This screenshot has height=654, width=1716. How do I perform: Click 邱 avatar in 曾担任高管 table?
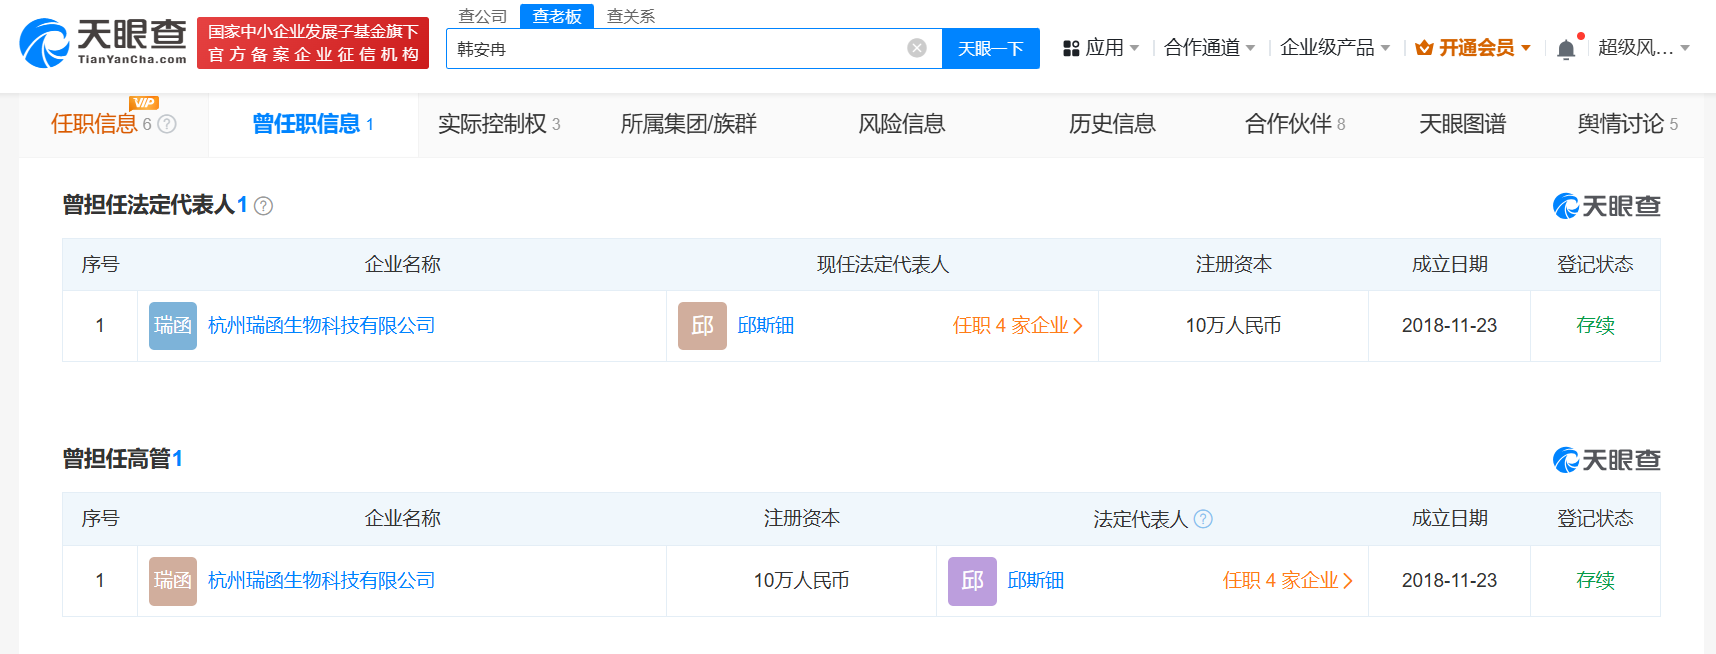972,581
